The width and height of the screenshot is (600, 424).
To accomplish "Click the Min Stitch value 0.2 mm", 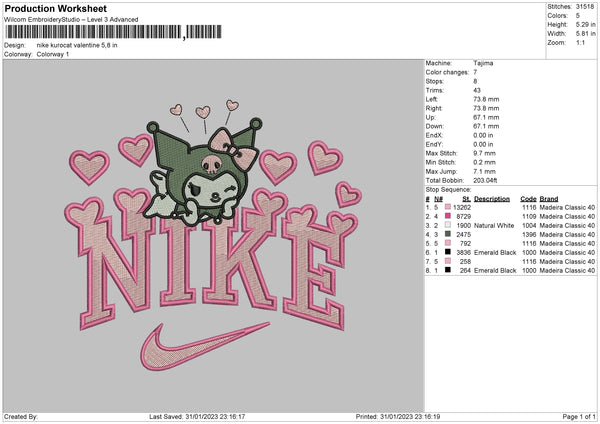I will (484, 162).
